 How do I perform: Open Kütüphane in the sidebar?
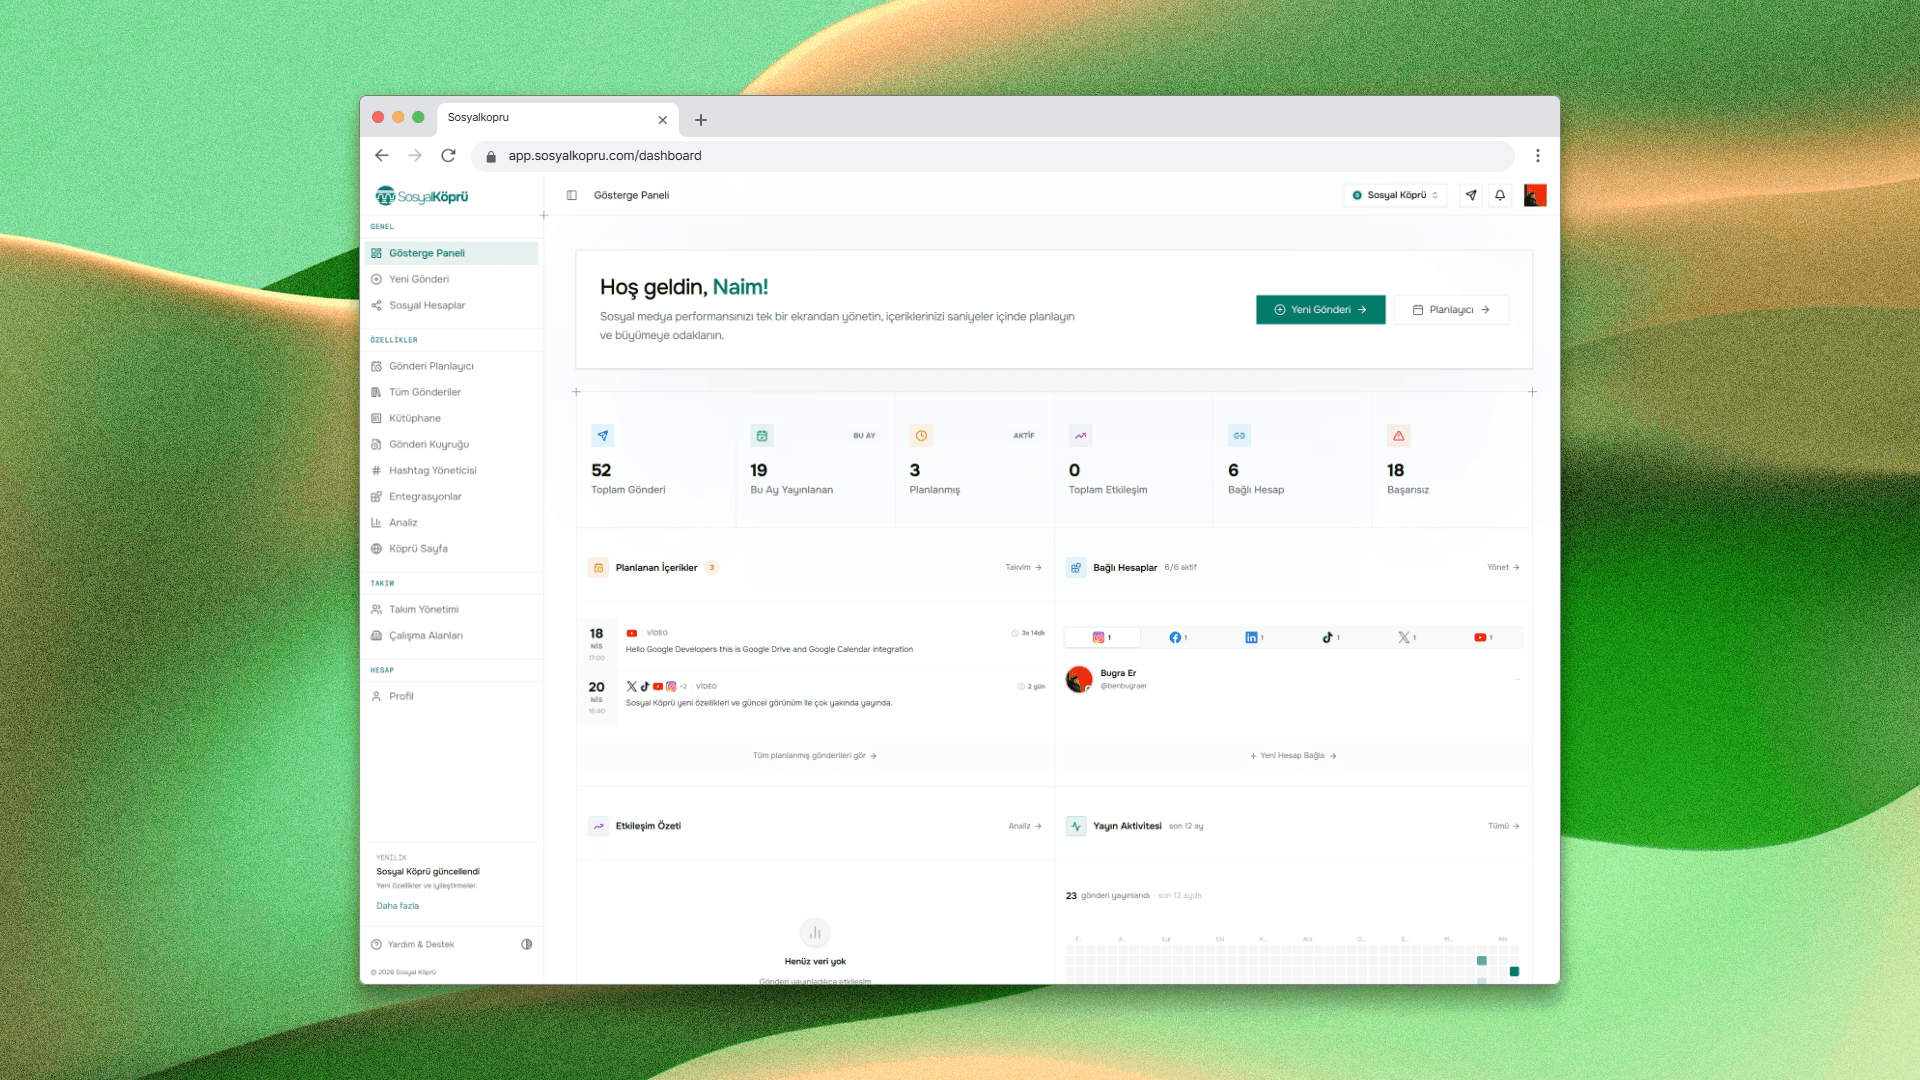[x=451, y=418]
